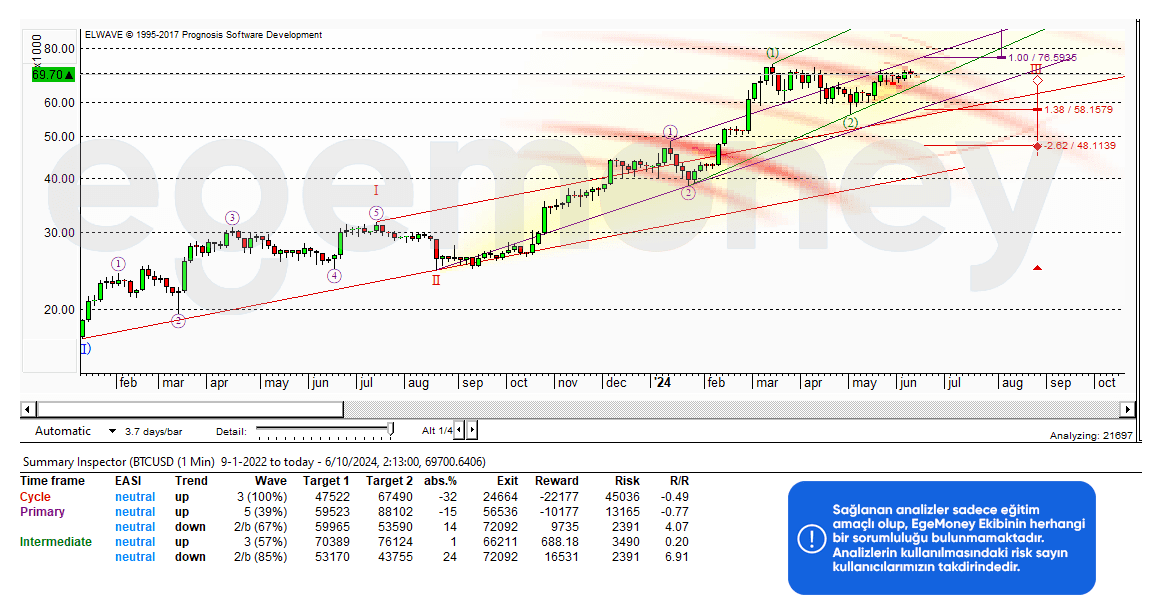
Task: Go to previous alternative with left arrow
Action: point(461,430)
